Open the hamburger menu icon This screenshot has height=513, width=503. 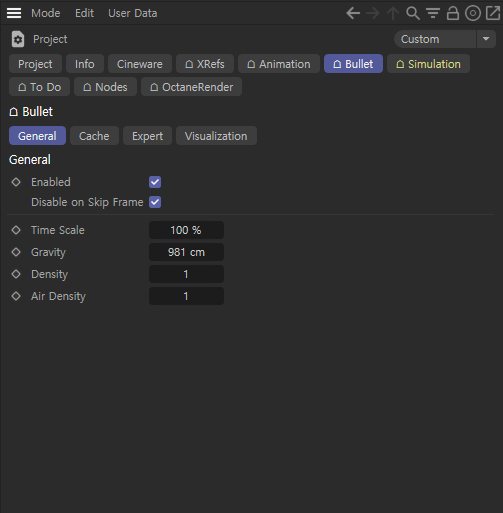(14, 13)
